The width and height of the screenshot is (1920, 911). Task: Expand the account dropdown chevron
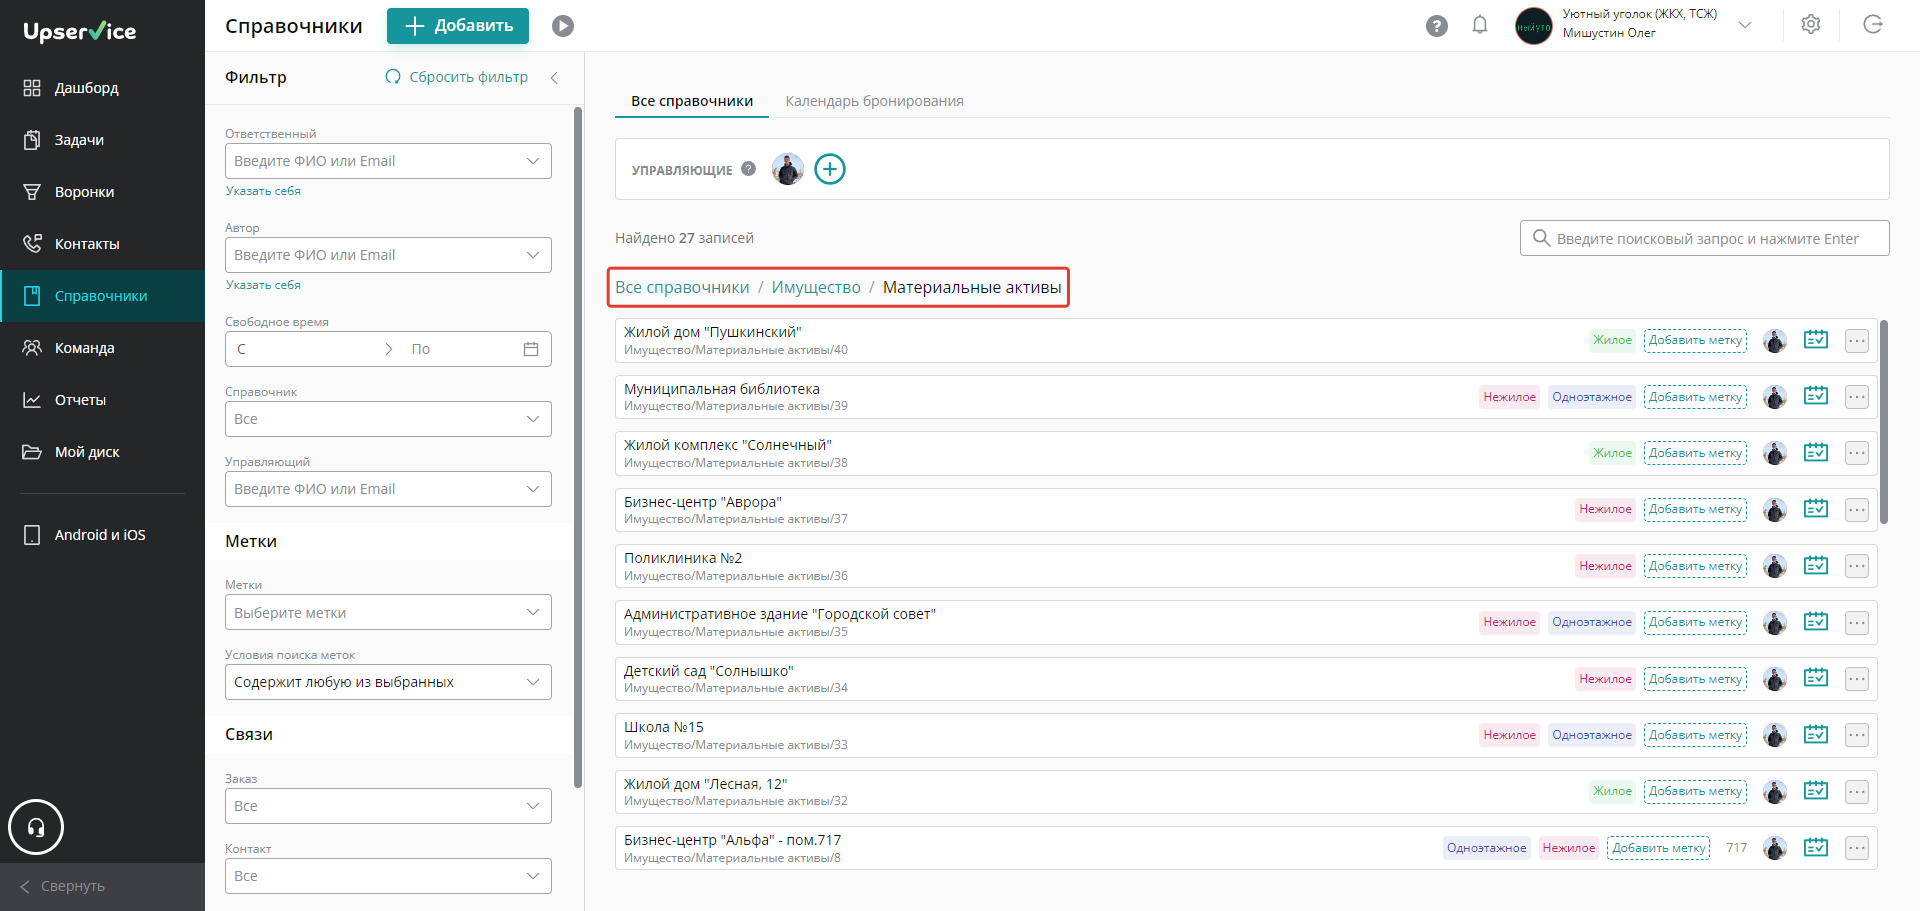coord(1745,25)
